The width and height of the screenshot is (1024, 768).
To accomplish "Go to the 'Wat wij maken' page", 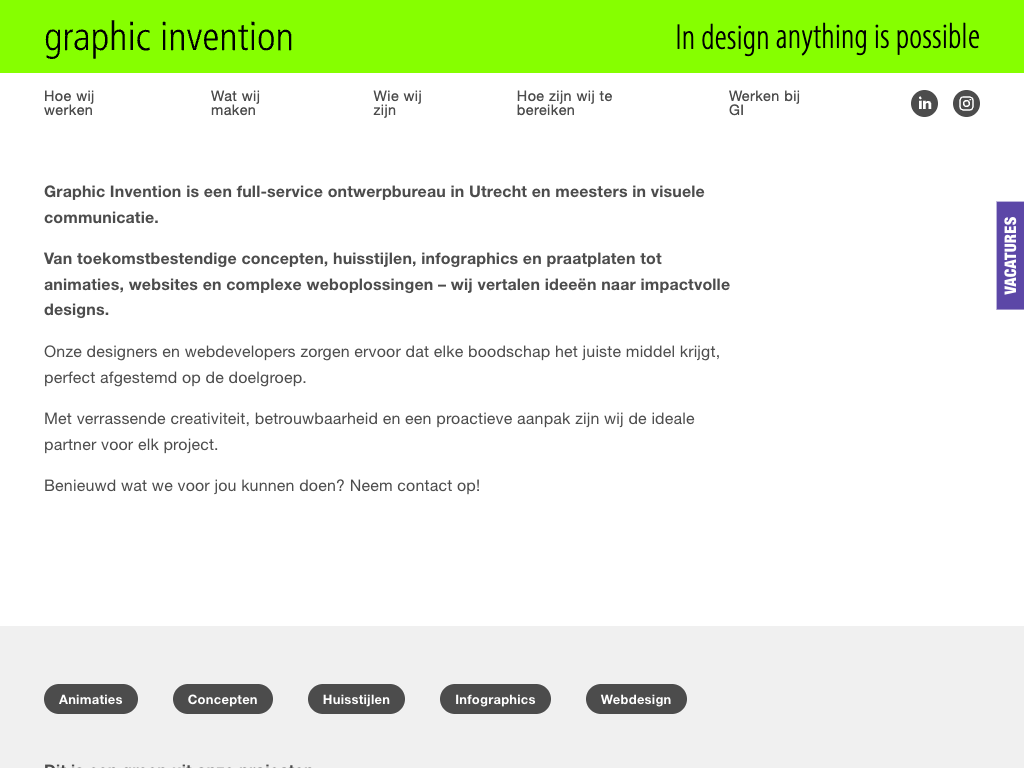I will [x=235, y=103].
